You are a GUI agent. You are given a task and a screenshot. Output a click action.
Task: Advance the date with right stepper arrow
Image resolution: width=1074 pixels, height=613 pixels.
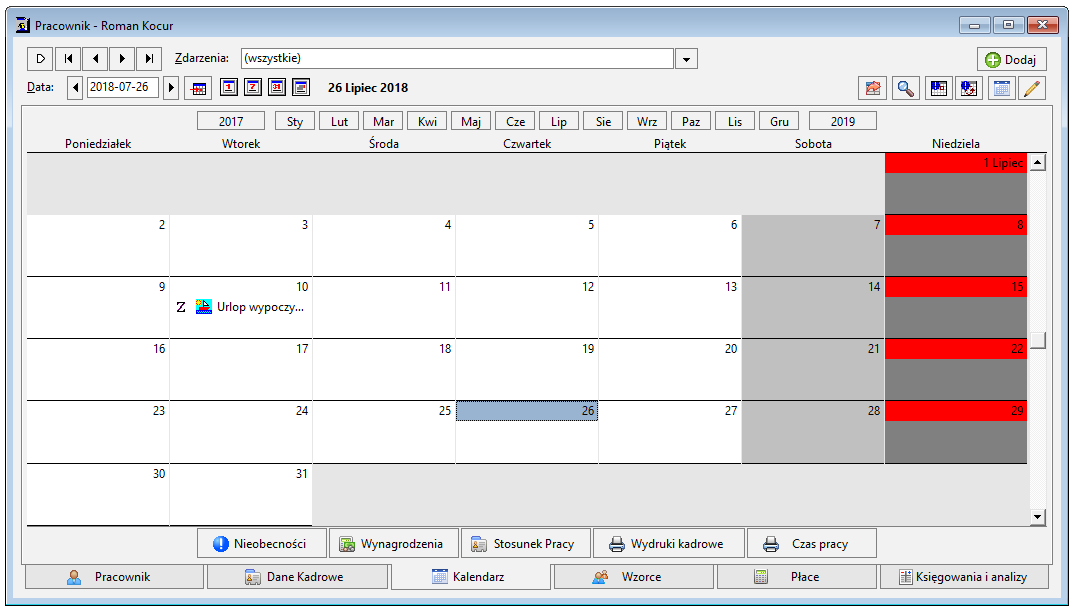click(171, 88)
